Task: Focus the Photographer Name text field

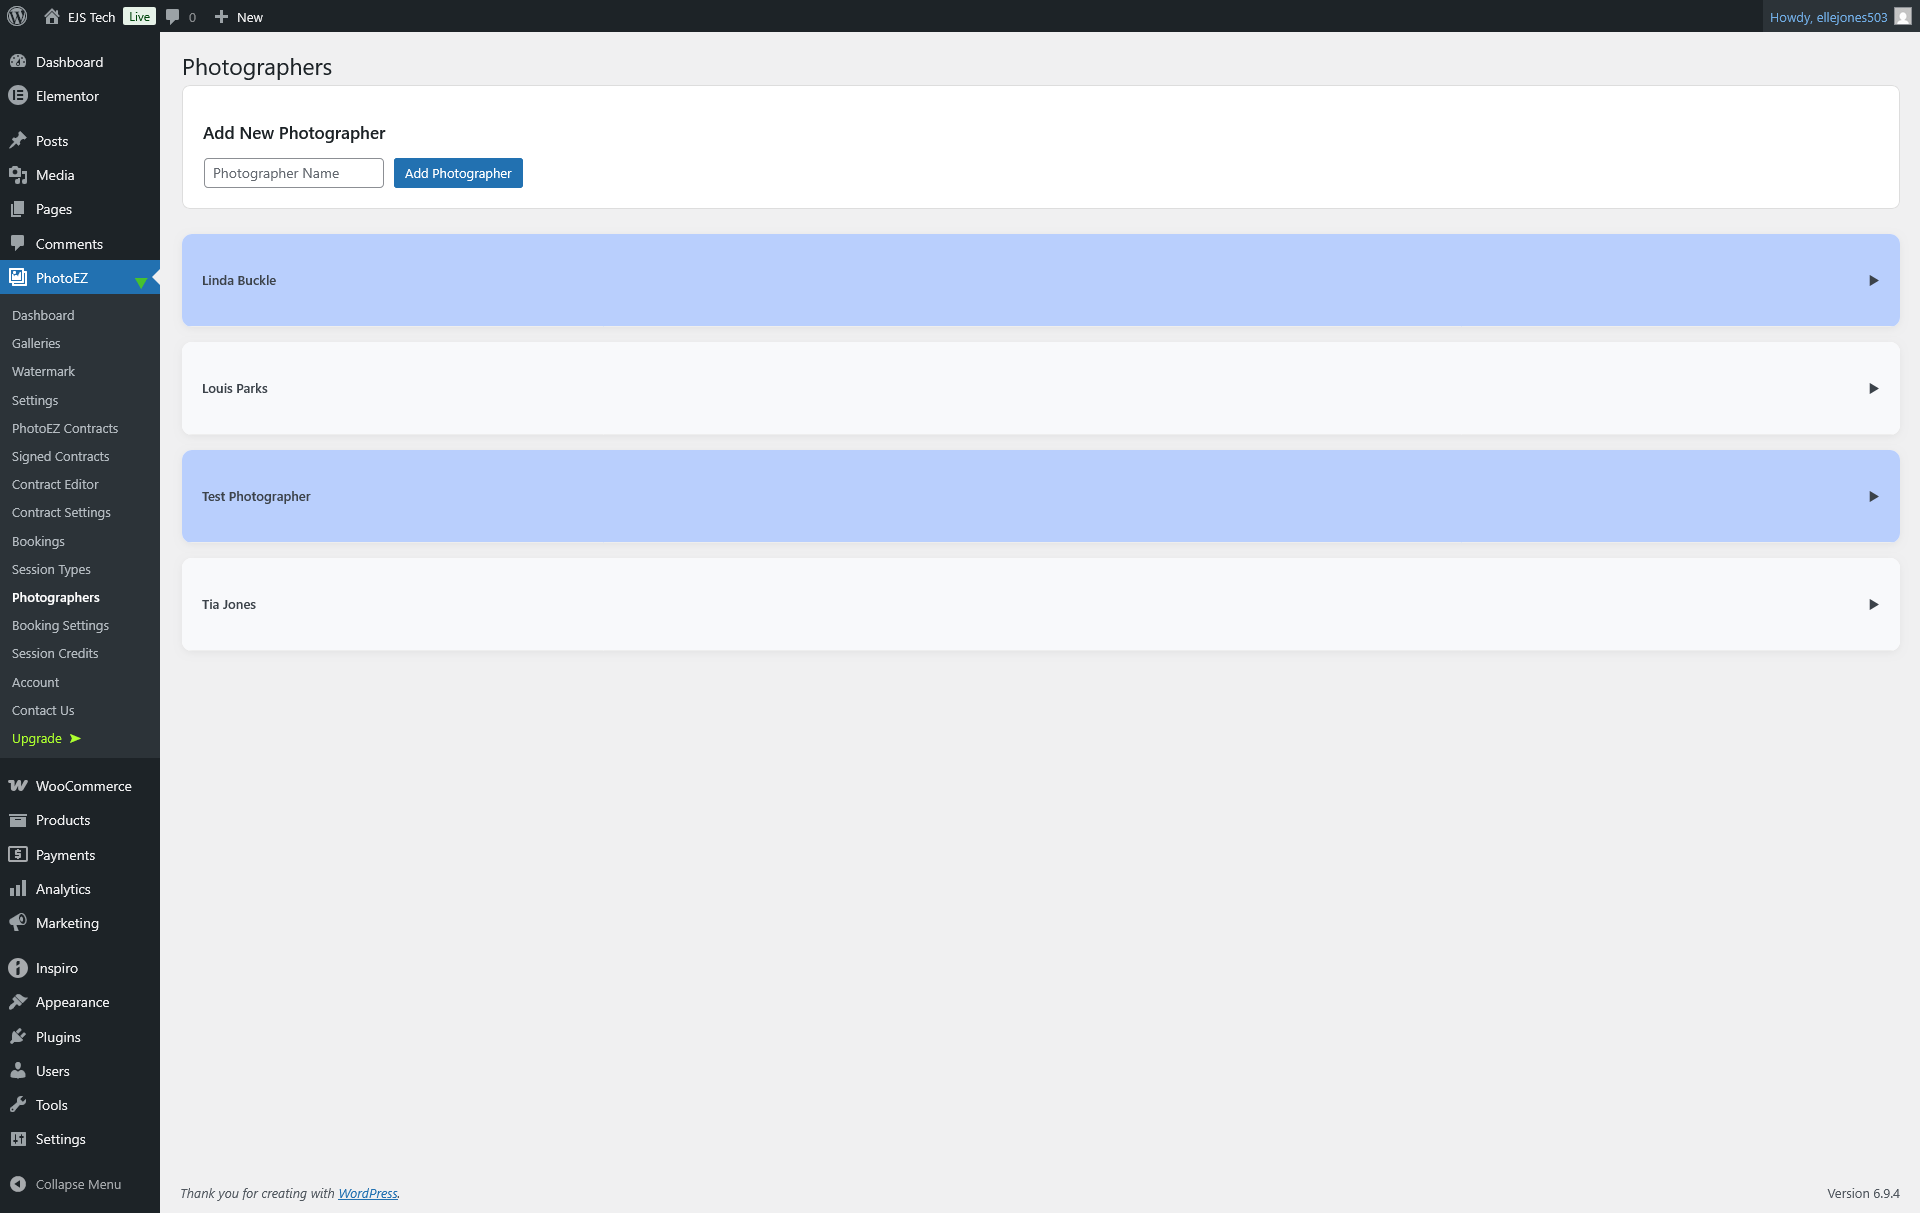Action: pyautogui.click(x=293, y=173)
